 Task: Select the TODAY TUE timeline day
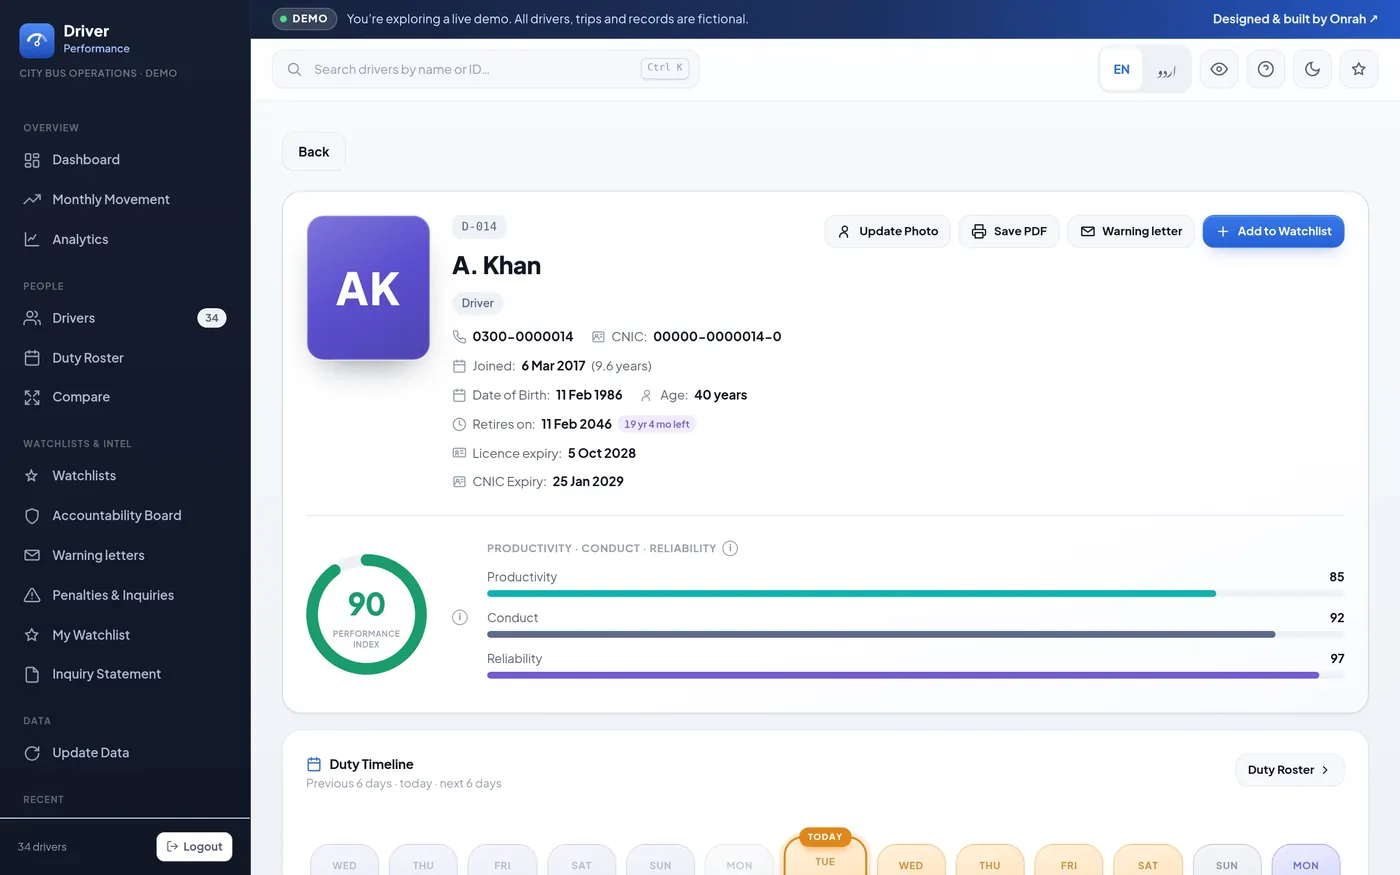(x=825, y=855)
